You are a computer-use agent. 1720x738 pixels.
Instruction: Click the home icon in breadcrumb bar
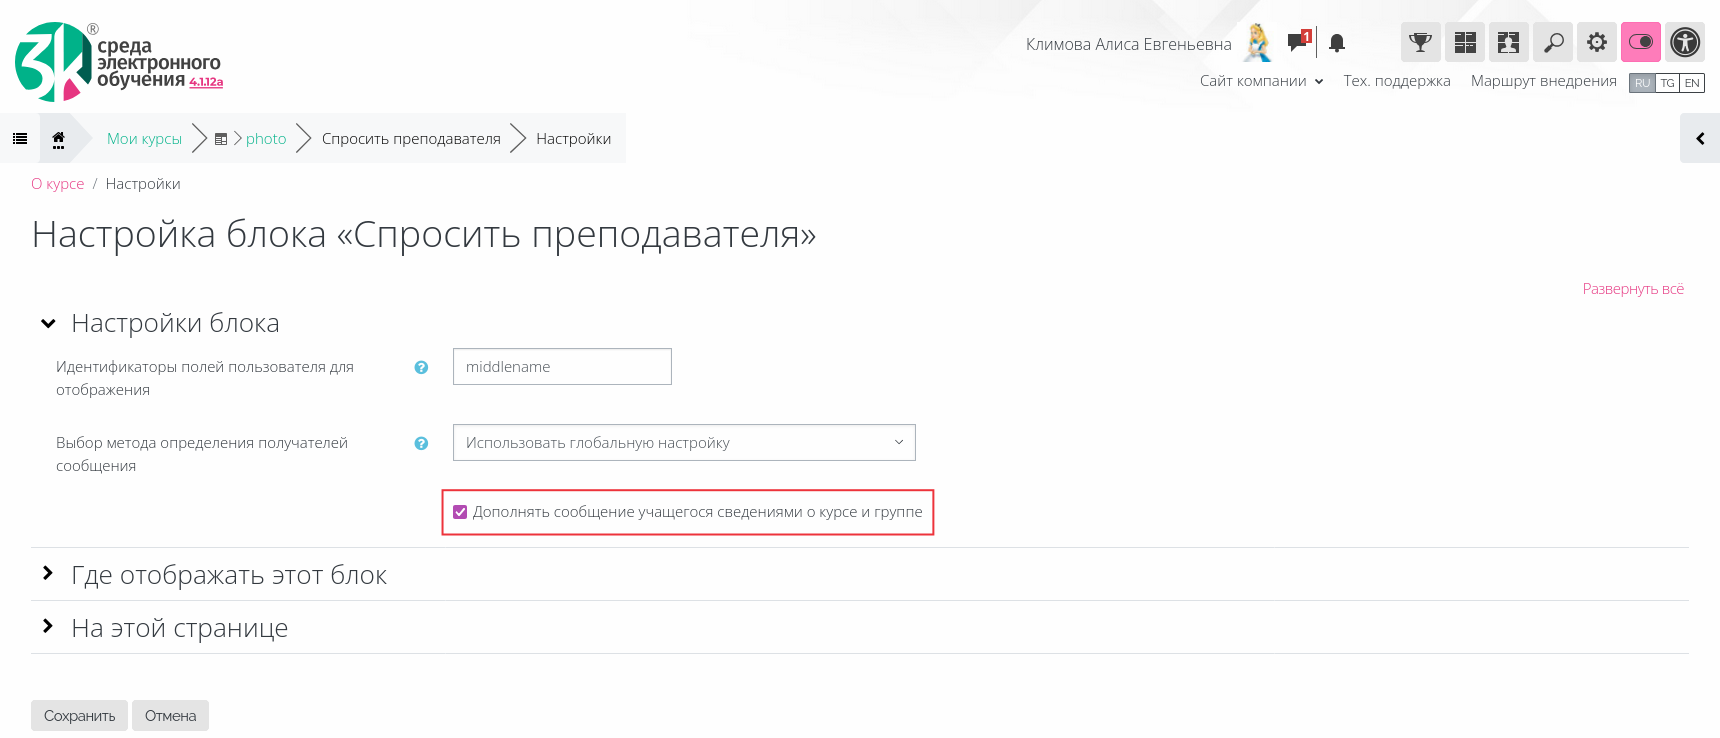click(59, 139)
